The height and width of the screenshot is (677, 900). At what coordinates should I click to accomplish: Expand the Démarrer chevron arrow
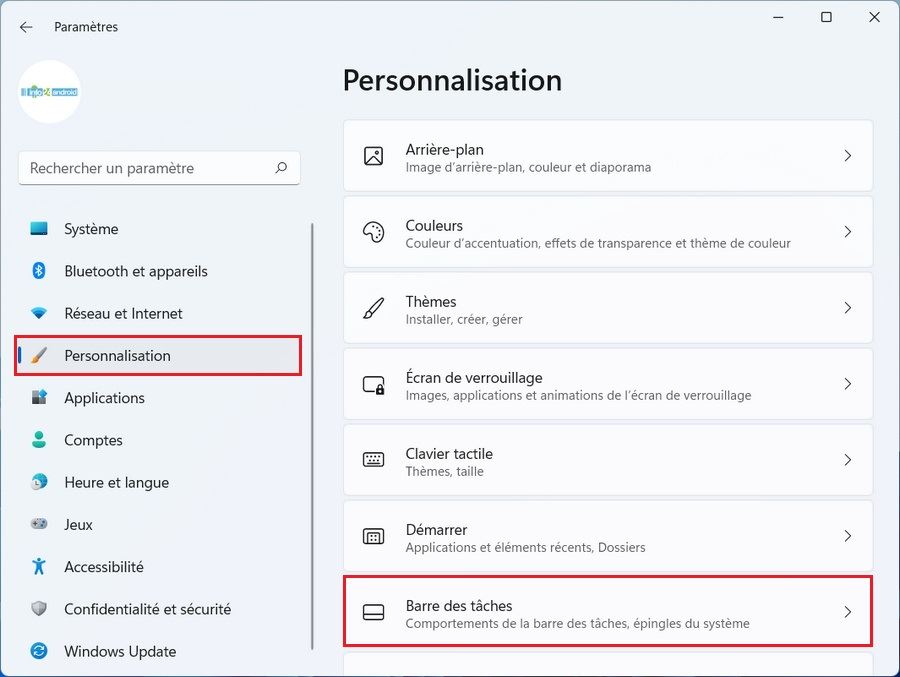847,536
